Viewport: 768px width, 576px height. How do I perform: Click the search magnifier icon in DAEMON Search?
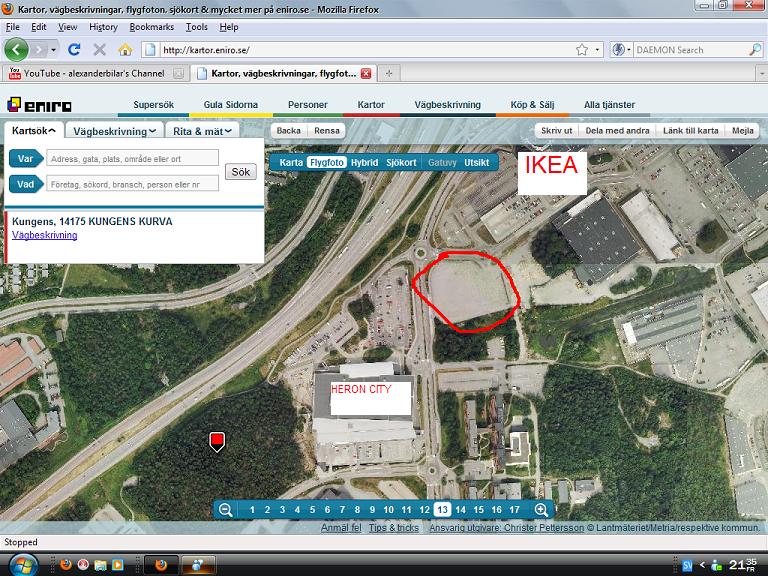click(x=755, y=49)
